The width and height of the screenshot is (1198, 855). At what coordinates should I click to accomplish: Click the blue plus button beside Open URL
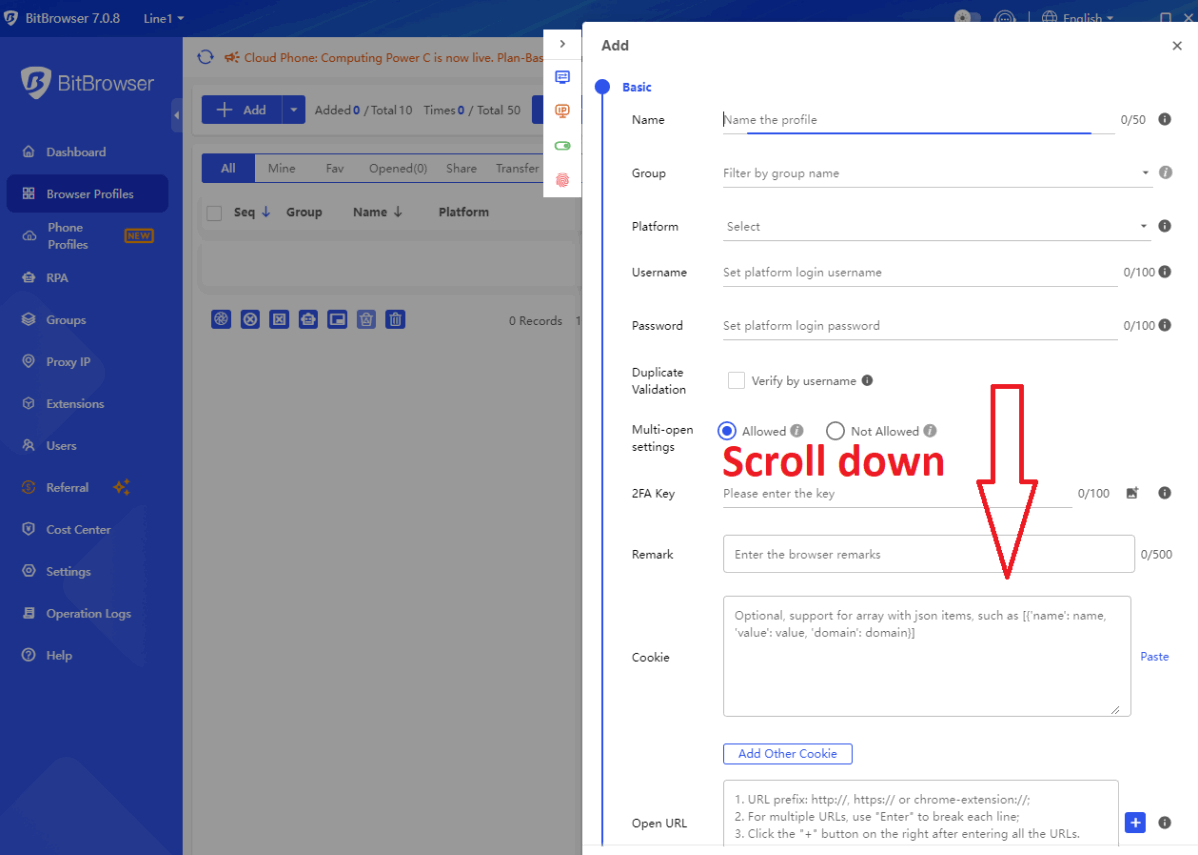pyautogui.click(x=1135, y=823)
